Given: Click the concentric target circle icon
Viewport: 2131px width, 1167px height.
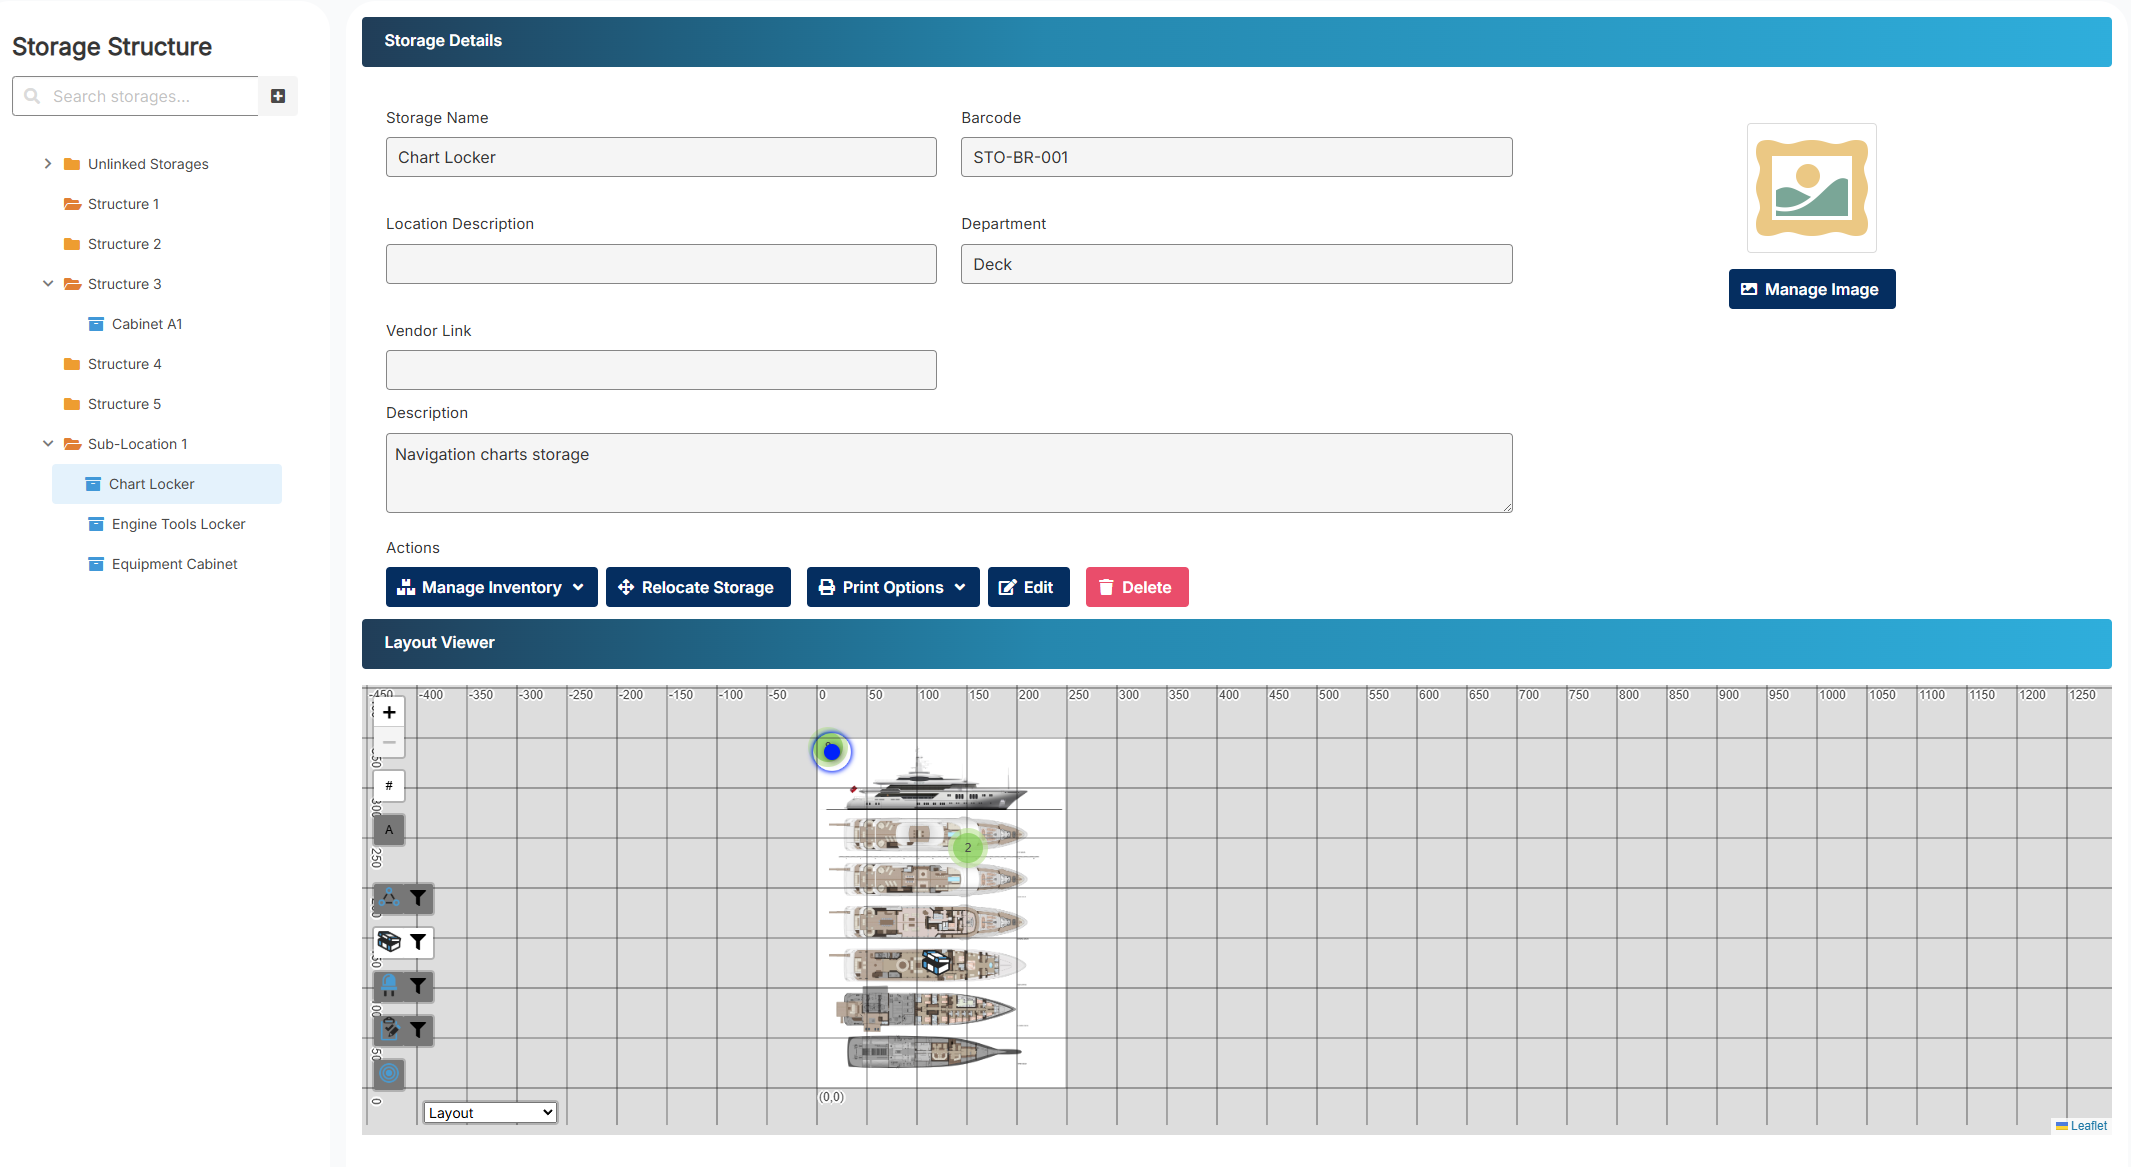Looking at the screenshot, I should (x=389, y=1073).
